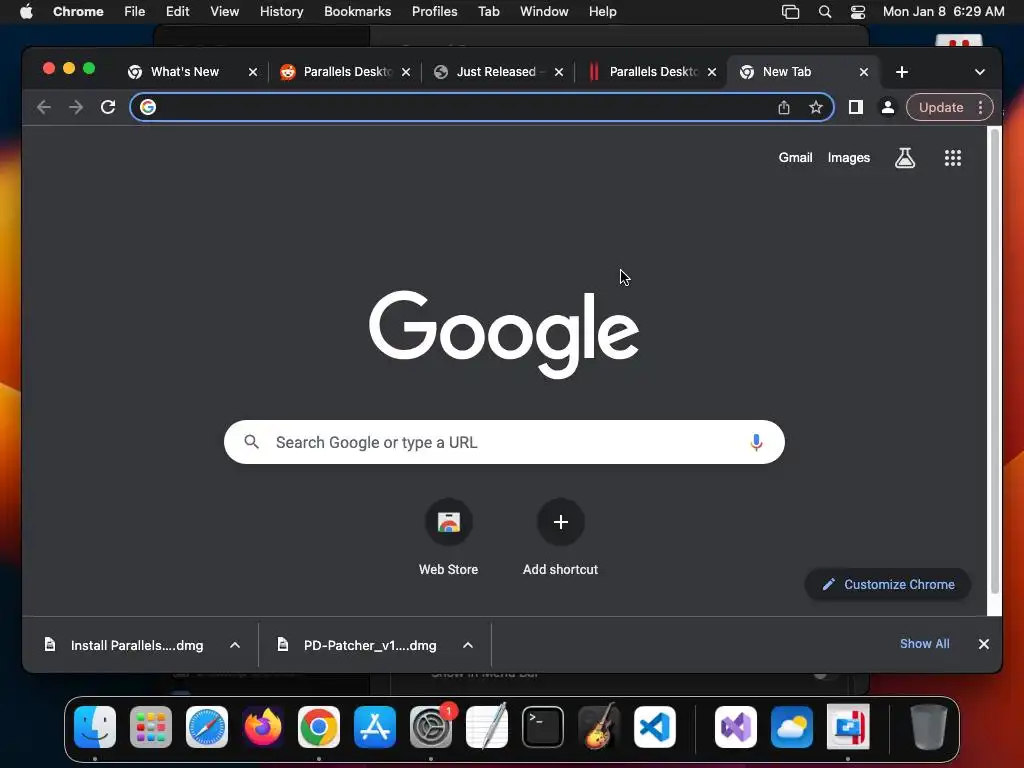Close the New Tab tab
The height and width of the screenshot is (768, 1024).
point(863,72)
